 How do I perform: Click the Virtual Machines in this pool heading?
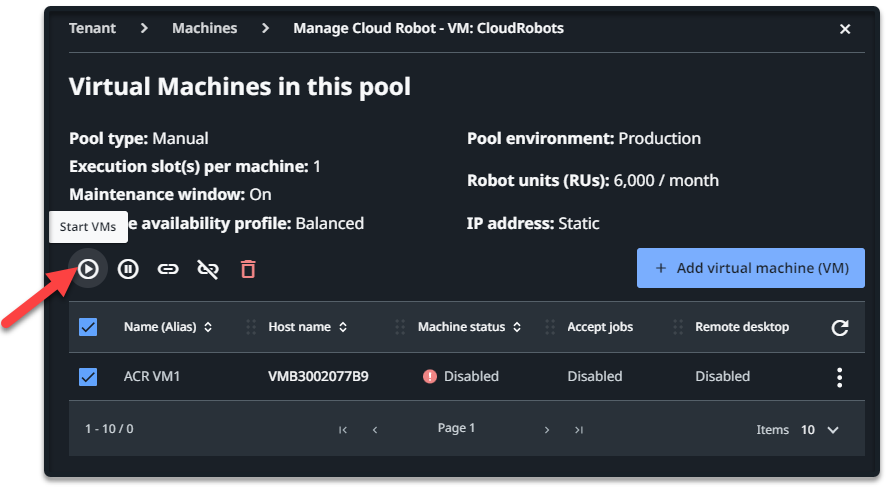coord(240,87)
